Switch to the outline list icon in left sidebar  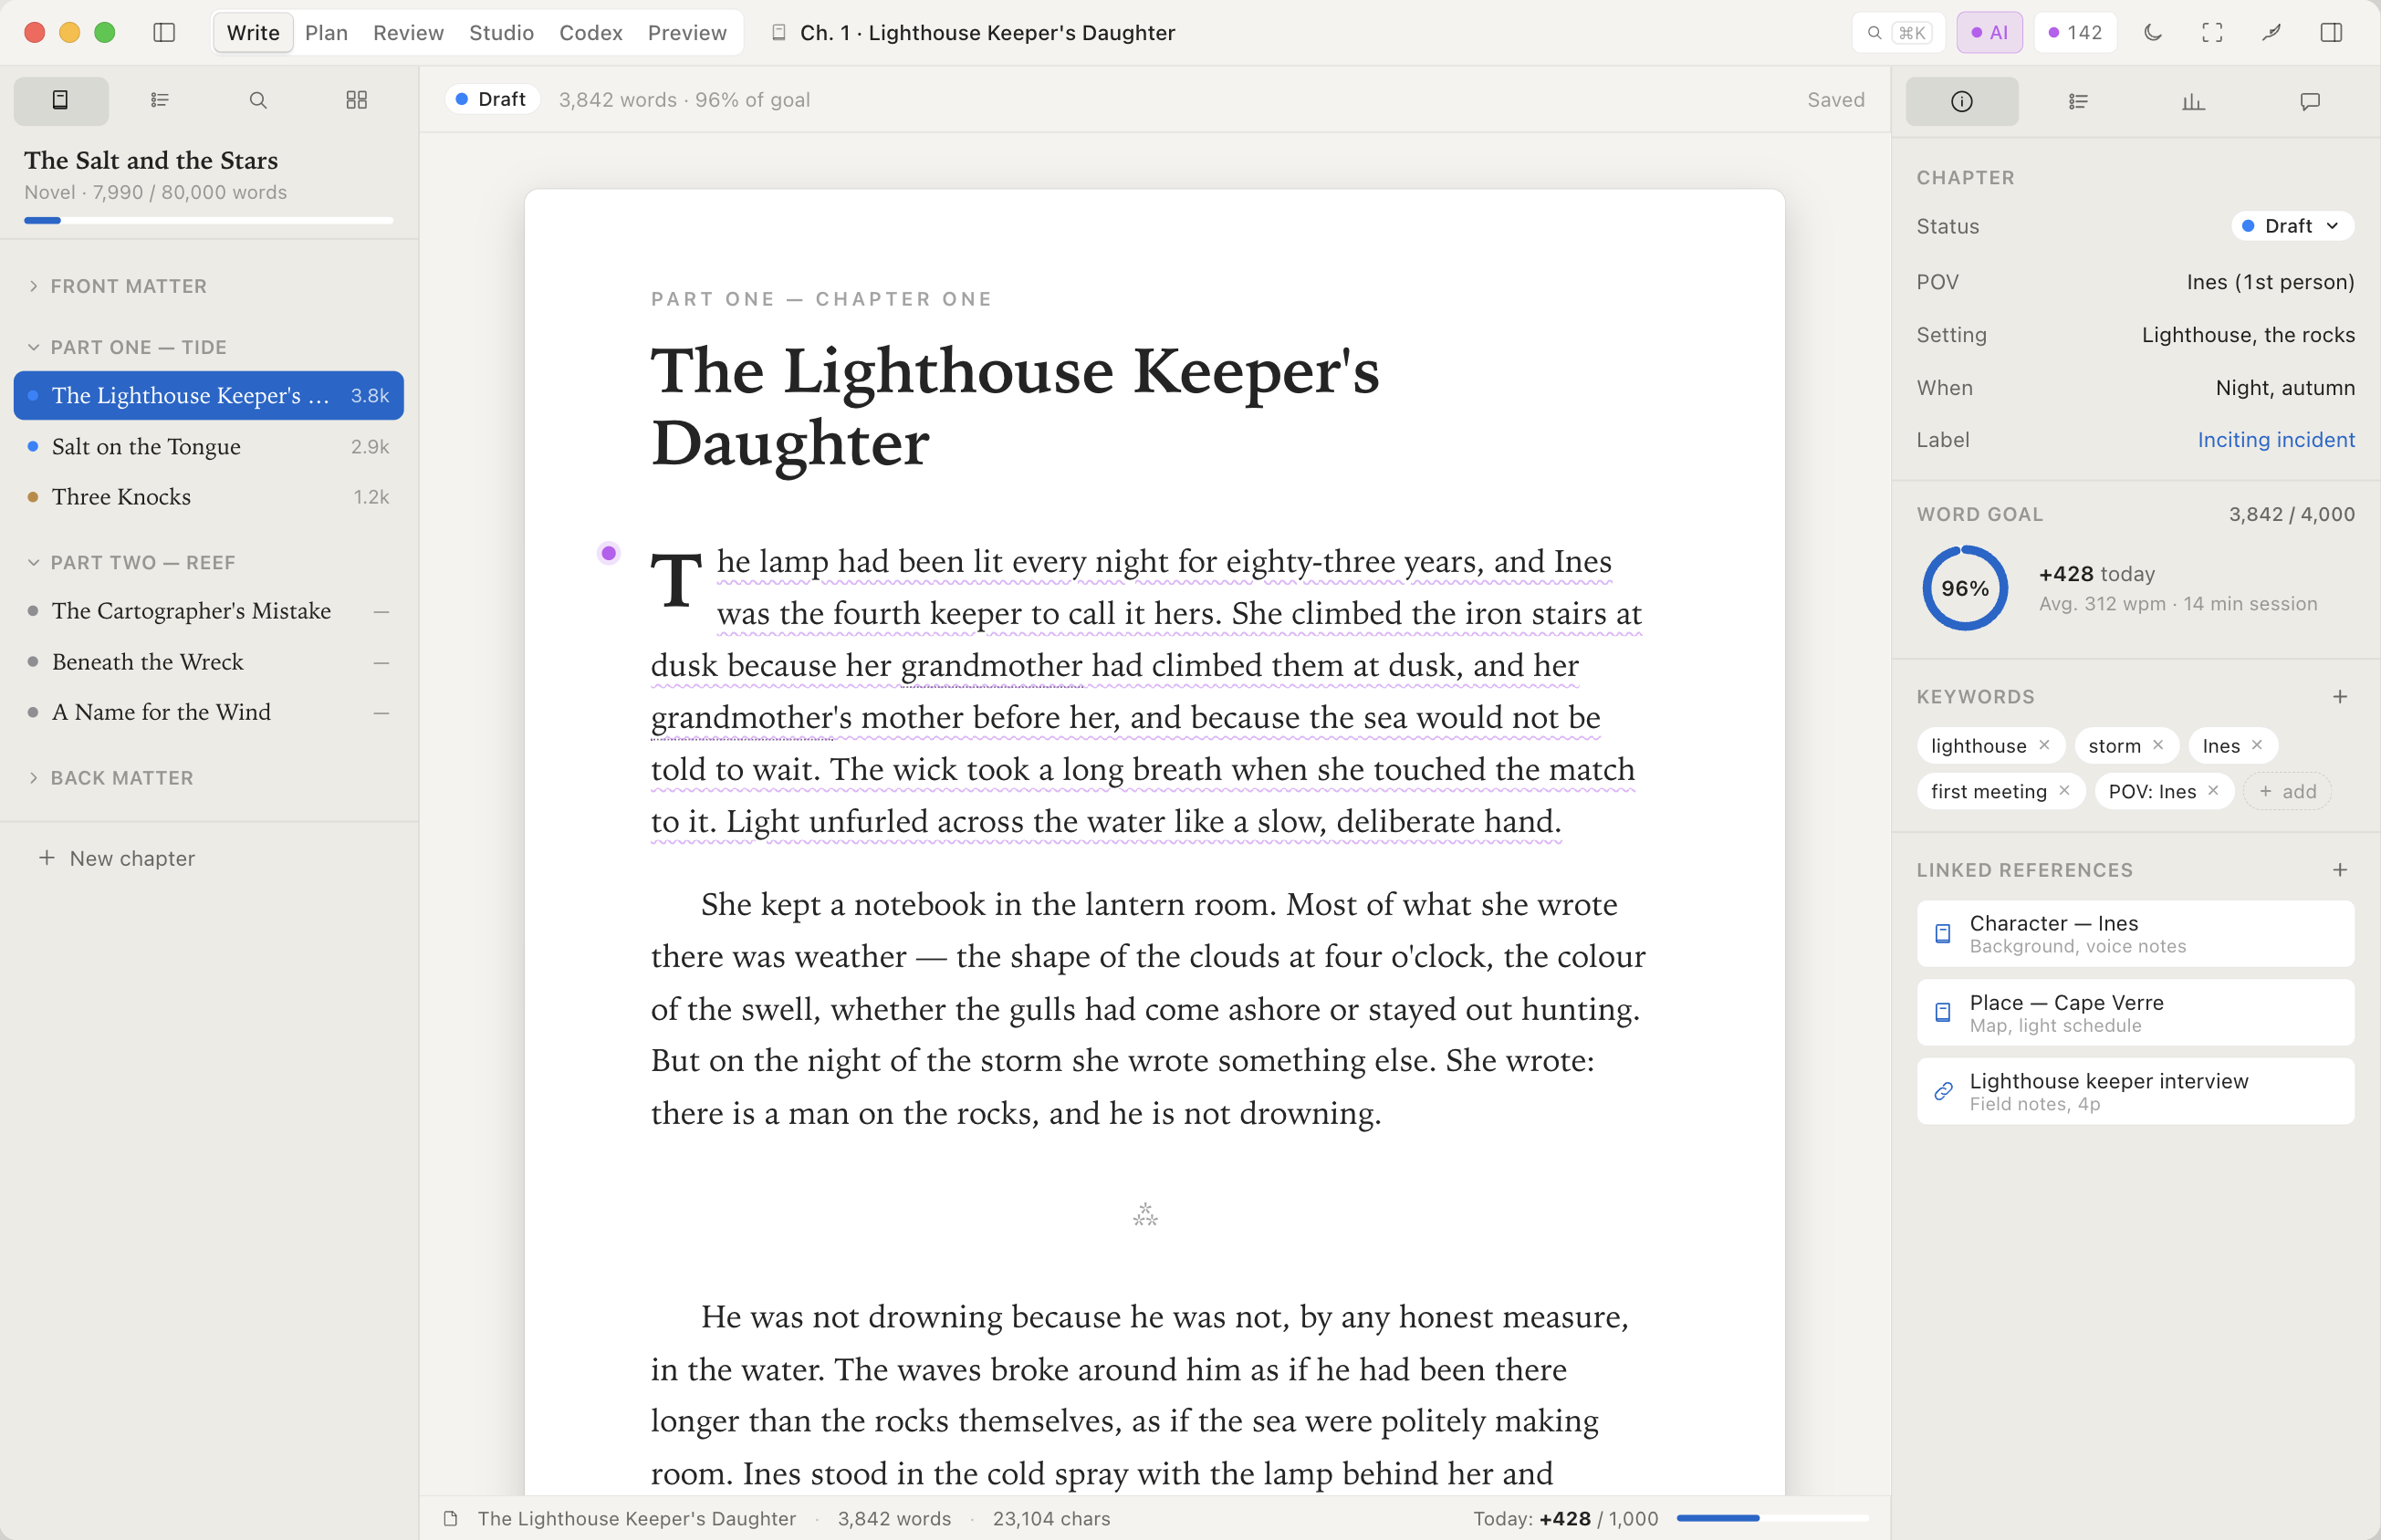click(160, 100)
